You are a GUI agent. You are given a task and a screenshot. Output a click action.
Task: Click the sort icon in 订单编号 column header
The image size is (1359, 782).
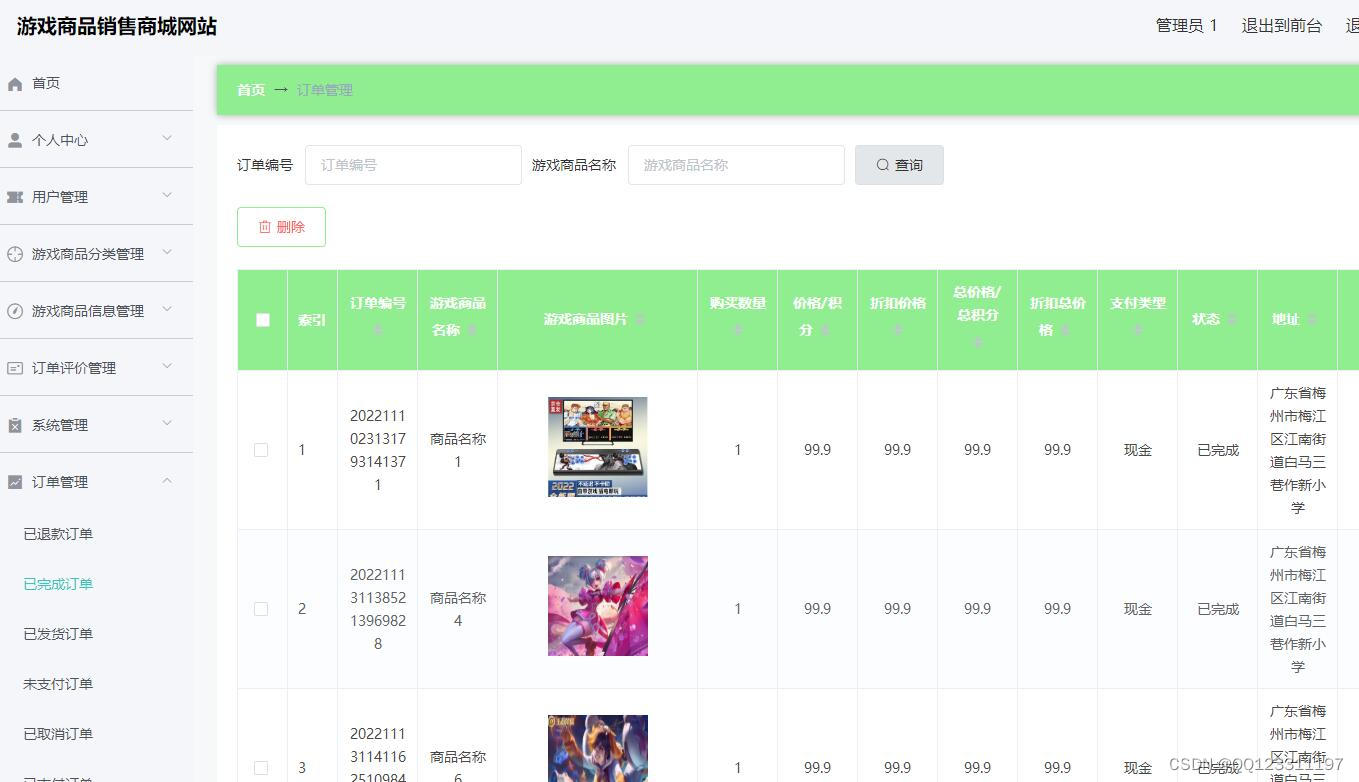(378, 330)
